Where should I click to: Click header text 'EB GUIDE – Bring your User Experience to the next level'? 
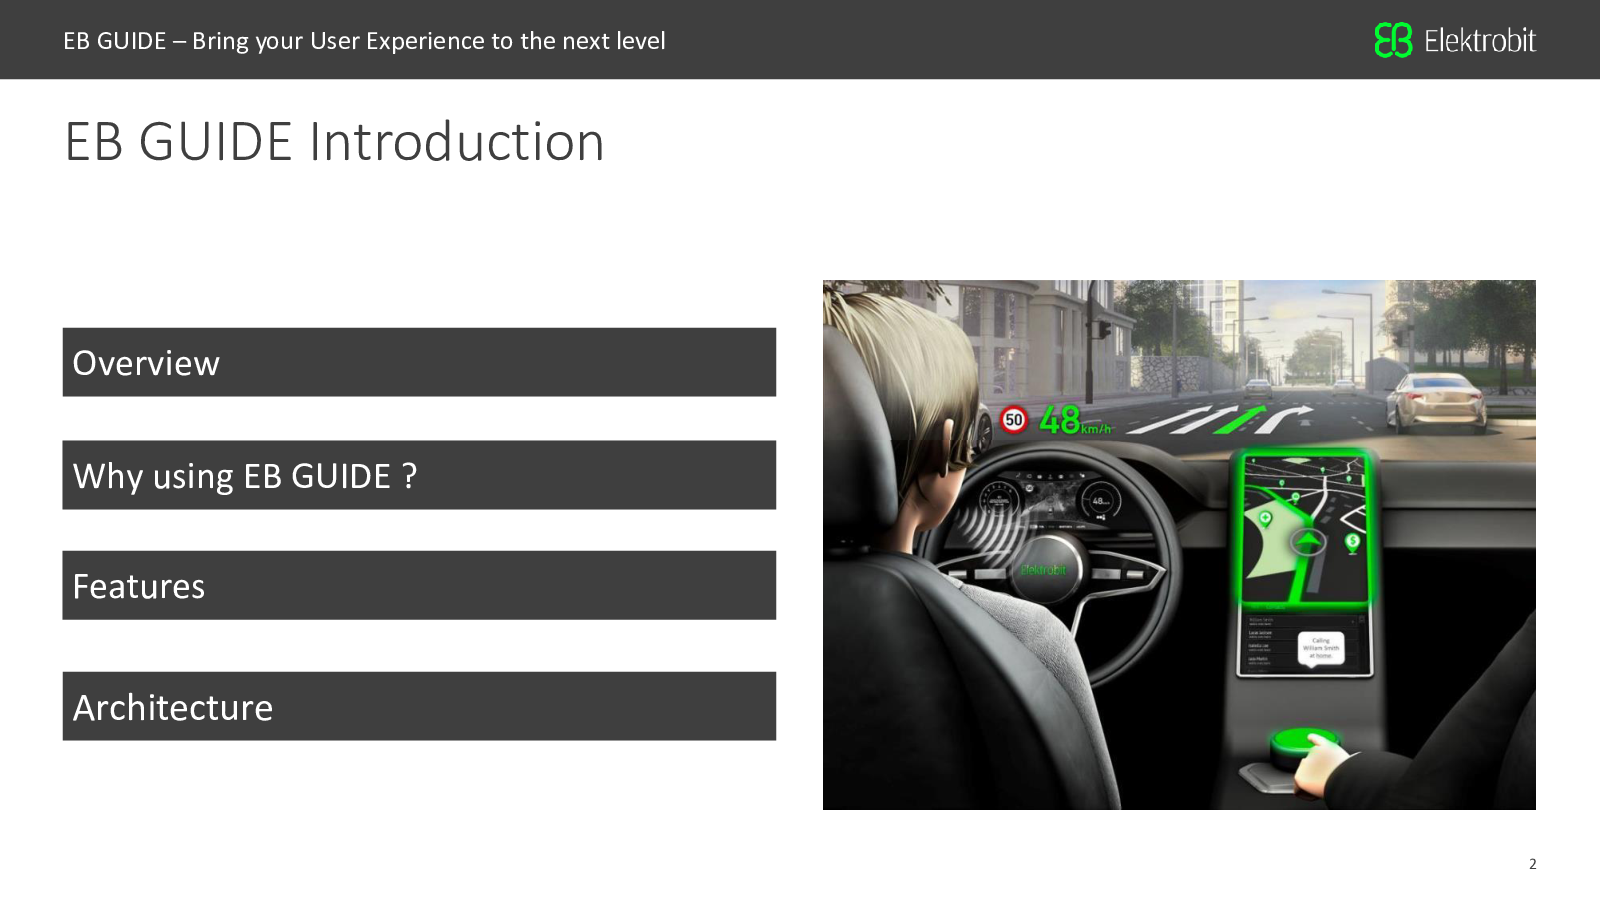(364, 41)
